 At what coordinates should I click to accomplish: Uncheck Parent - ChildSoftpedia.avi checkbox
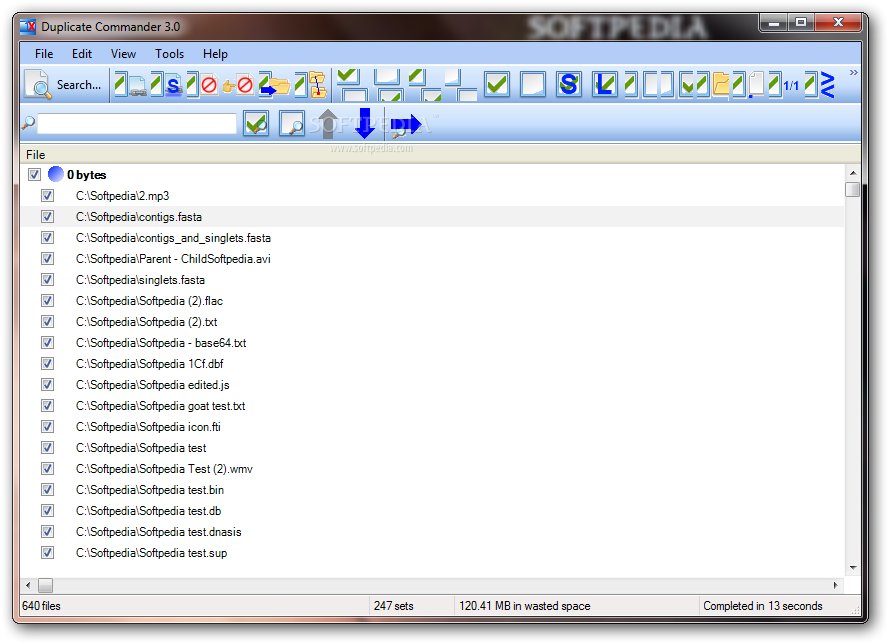(x=48, y=259)
